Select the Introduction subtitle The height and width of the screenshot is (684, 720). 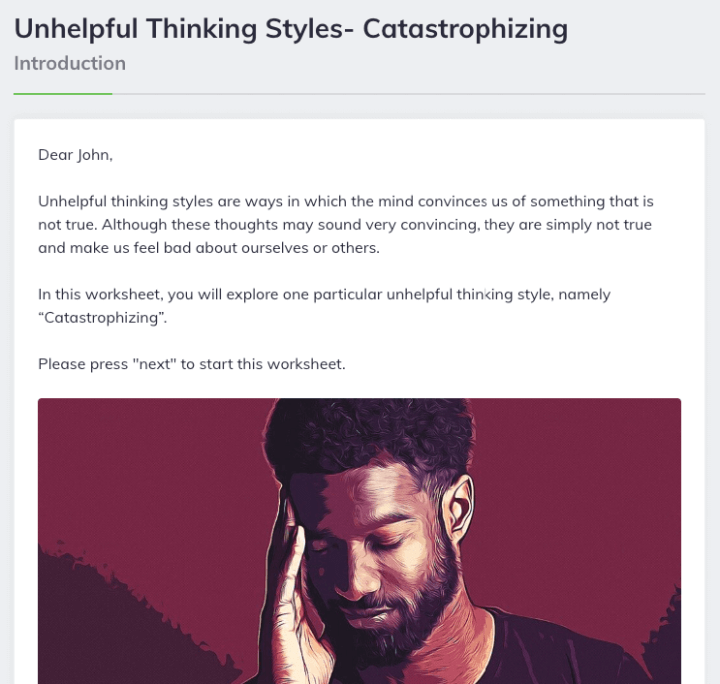coord(70,63)
